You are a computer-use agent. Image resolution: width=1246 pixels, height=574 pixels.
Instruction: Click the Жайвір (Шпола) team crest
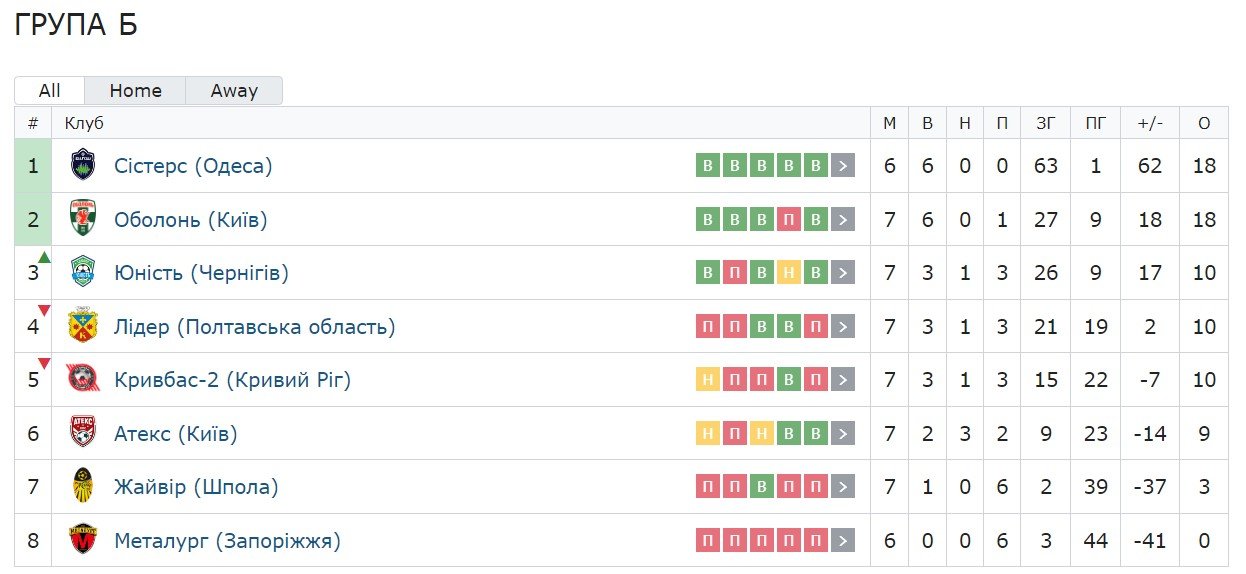pos(83,487)
